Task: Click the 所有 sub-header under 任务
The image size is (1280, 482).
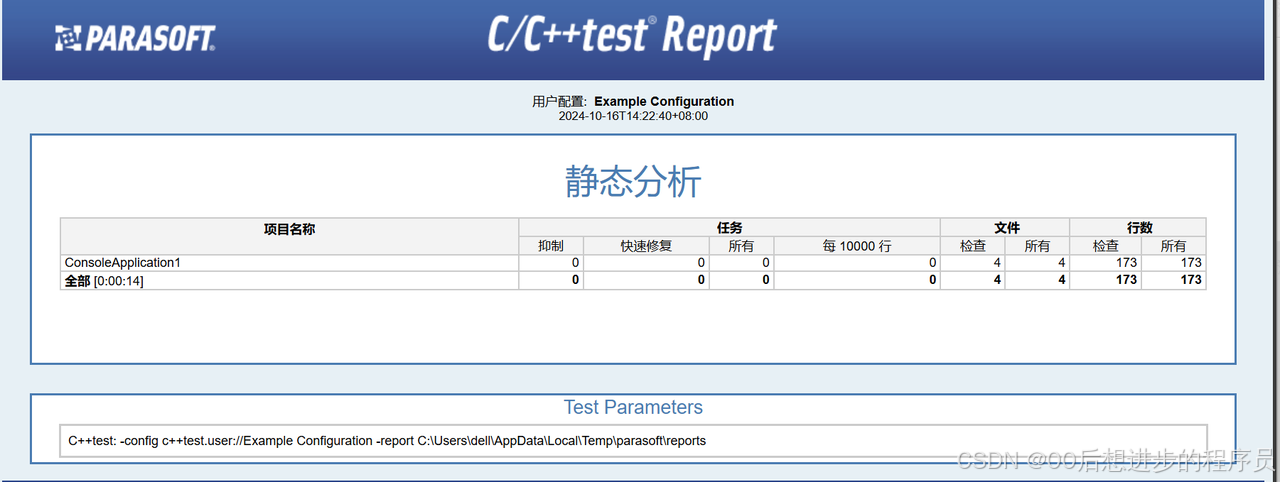Action: [x=741, y=246]
